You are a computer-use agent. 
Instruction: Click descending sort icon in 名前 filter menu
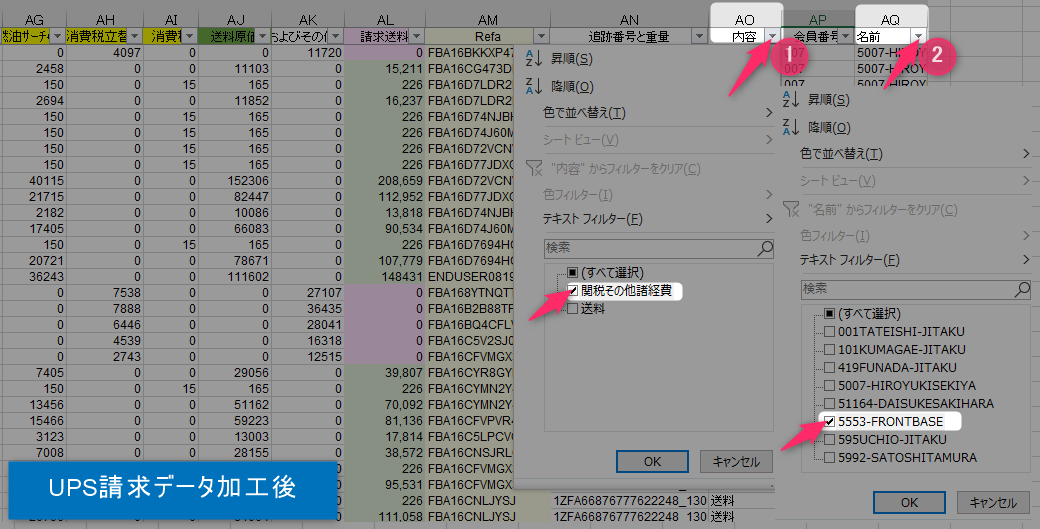pos(791,127)
